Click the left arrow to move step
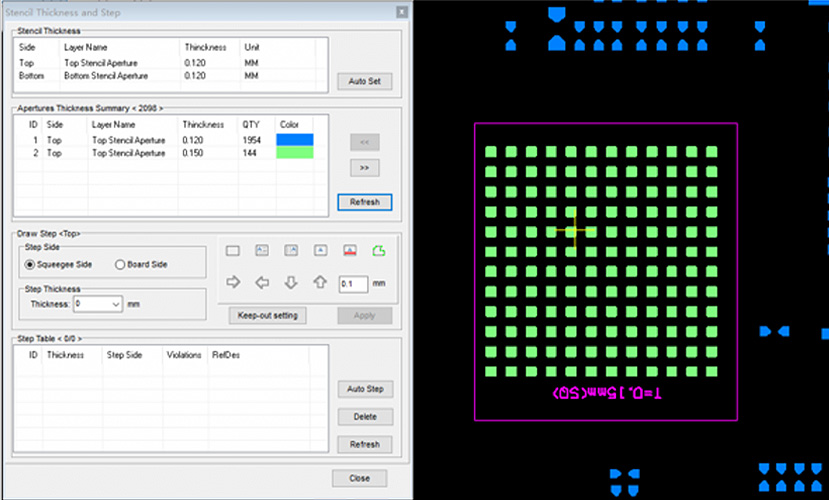This screenshot has height=500, width=829. [262, 283]
